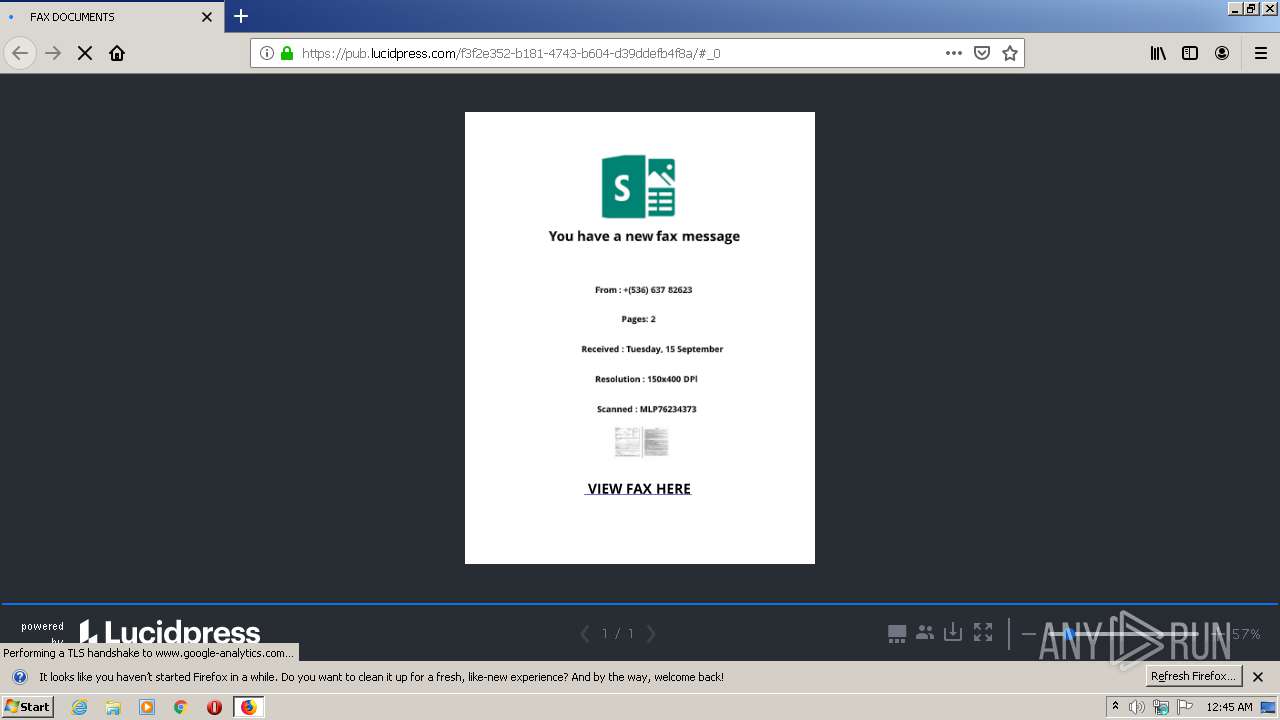
Task: Click the Lucidpress logo
Action: [x=170, y=633]
